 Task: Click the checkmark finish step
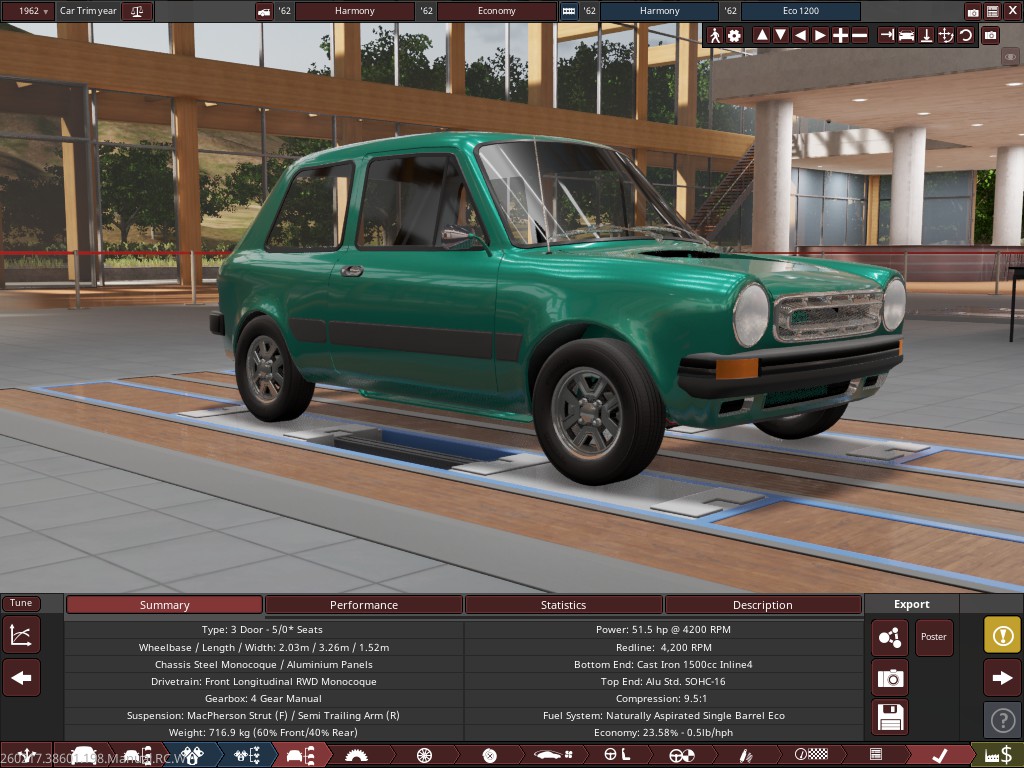tap(940, 756)
